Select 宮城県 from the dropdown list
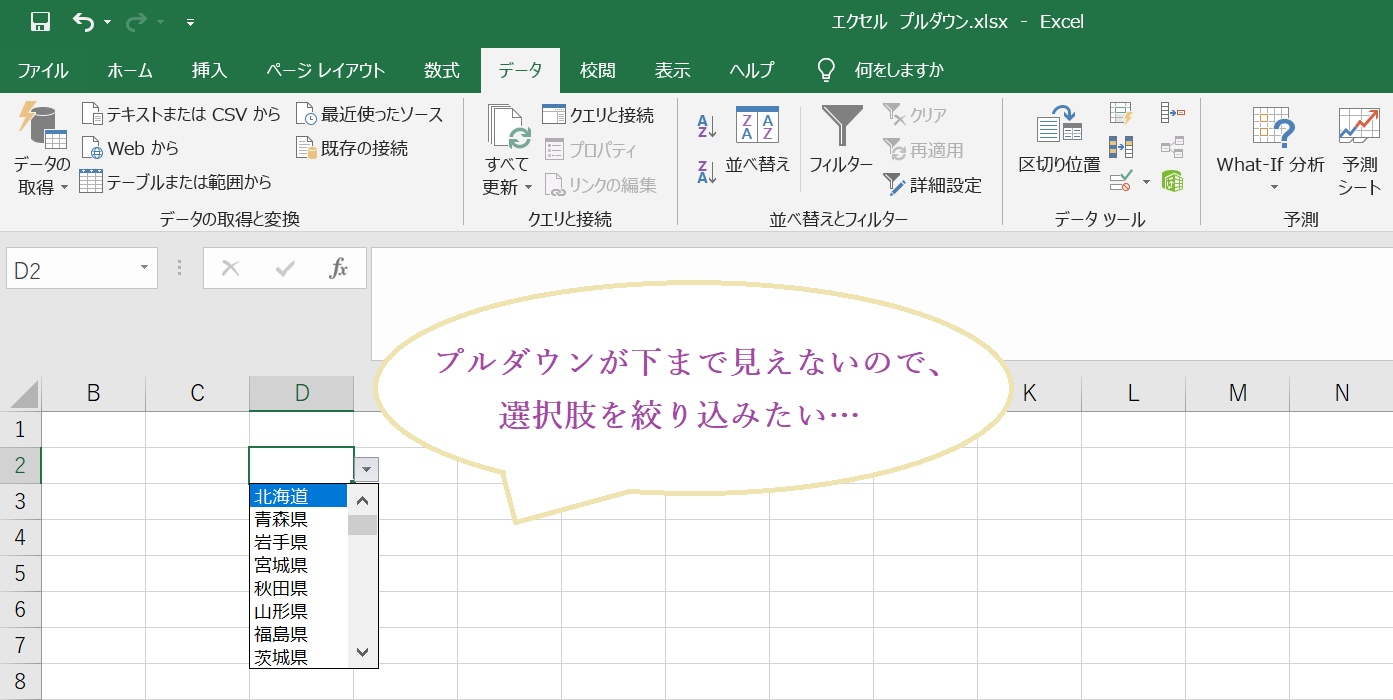 pyautogui.click(x=281, y=565)
